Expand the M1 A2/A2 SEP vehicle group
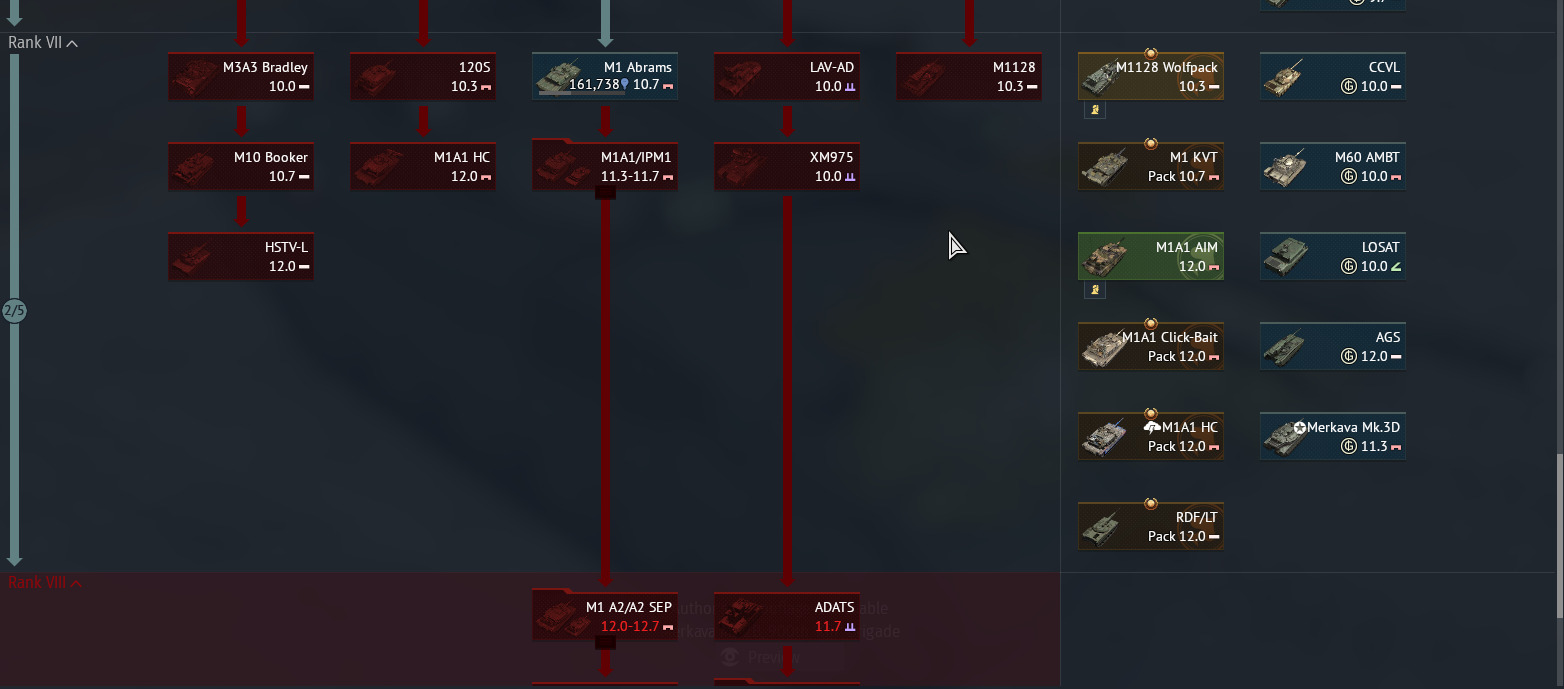 (x=605, y=644)
